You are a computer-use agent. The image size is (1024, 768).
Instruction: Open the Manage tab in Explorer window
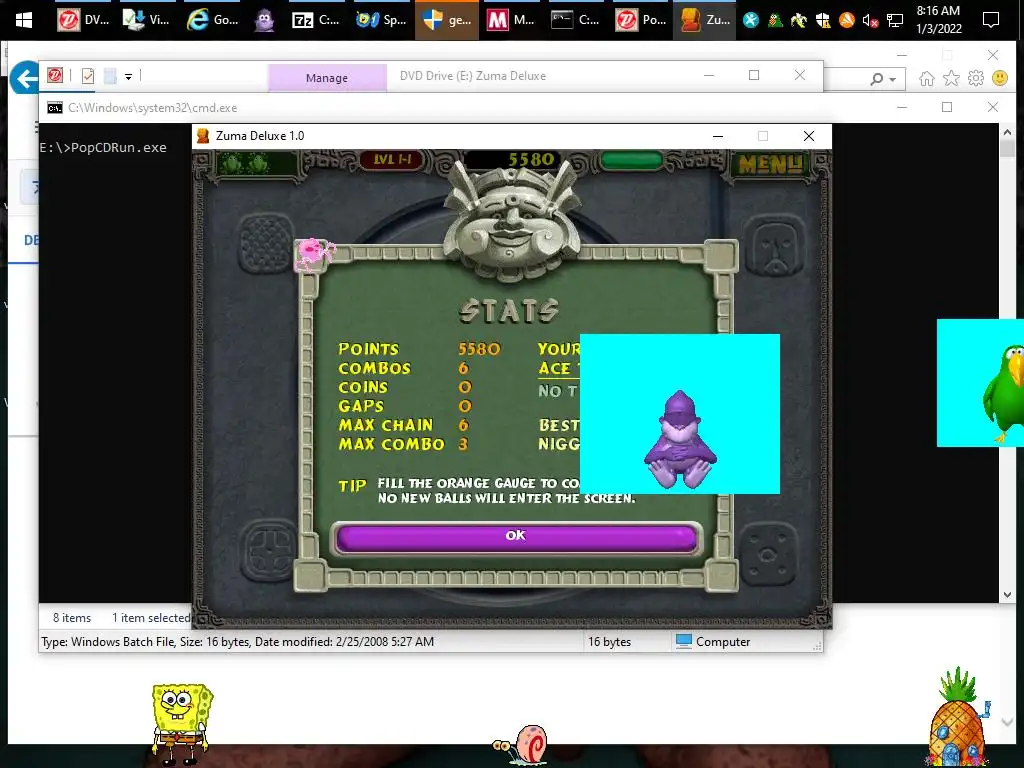click(327, 78)
